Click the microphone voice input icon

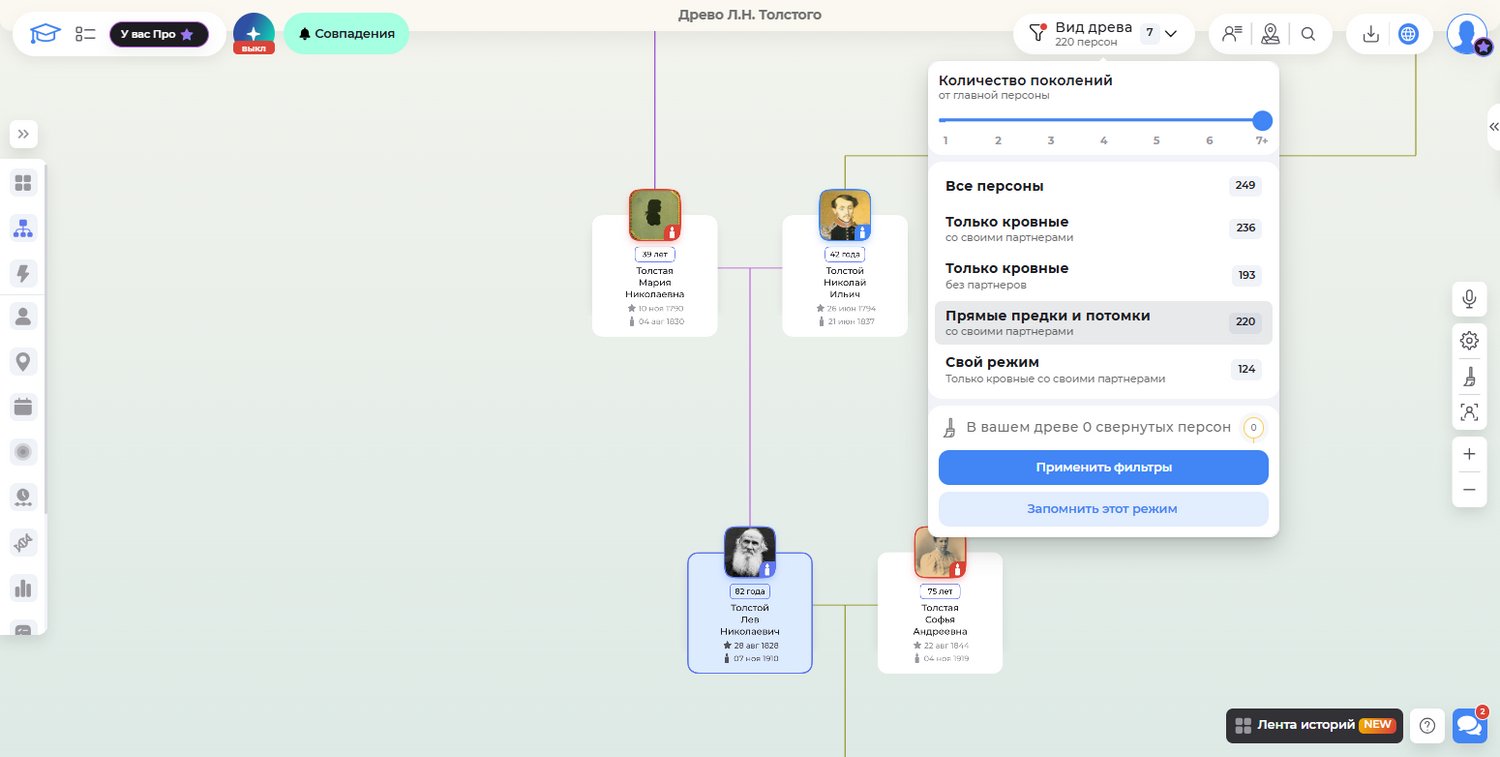1469,299
